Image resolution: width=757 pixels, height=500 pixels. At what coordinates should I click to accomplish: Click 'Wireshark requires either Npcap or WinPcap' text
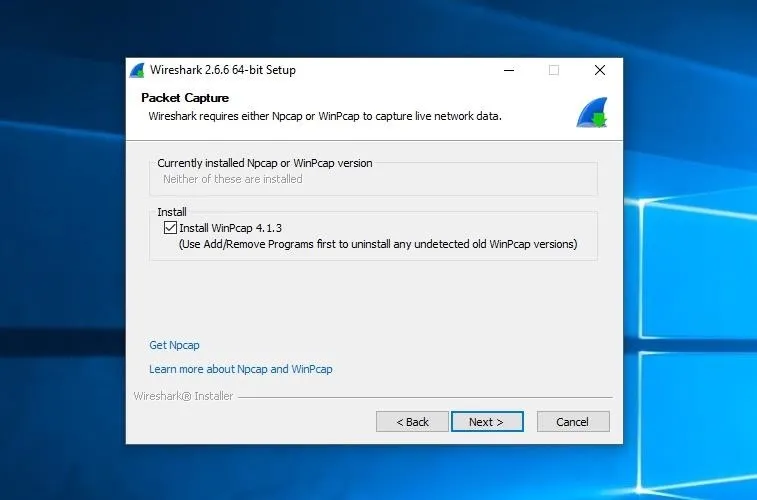pyautogui.click(x=325, y=116)
